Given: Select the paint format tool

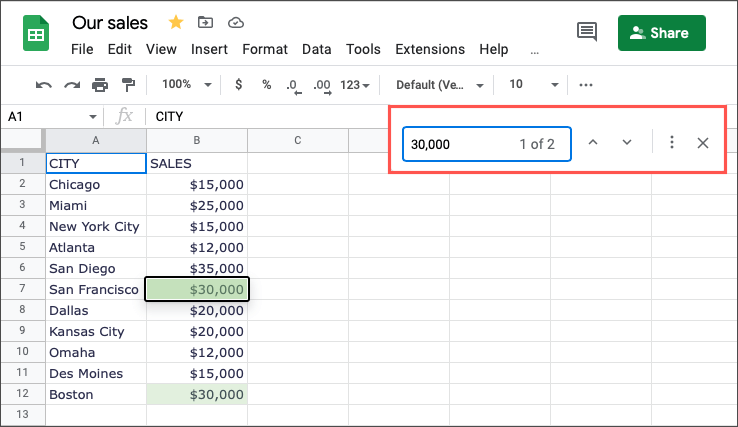Looking at the screenshot, I should tap(128, 85).
